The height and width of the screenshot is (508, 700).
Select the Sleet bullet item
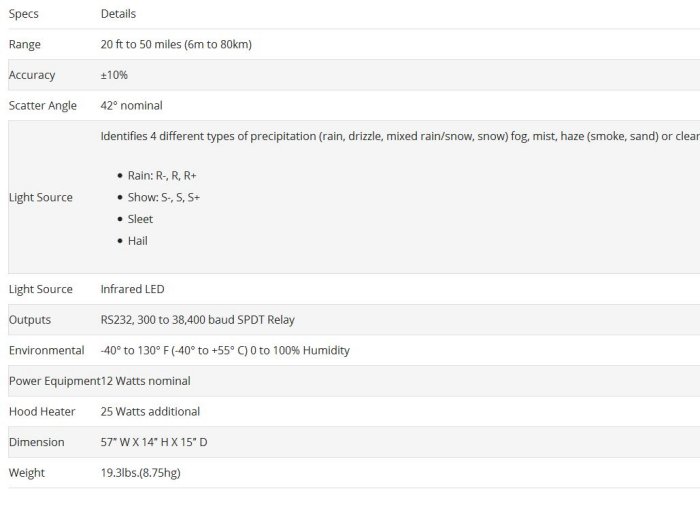coord(140,219)
